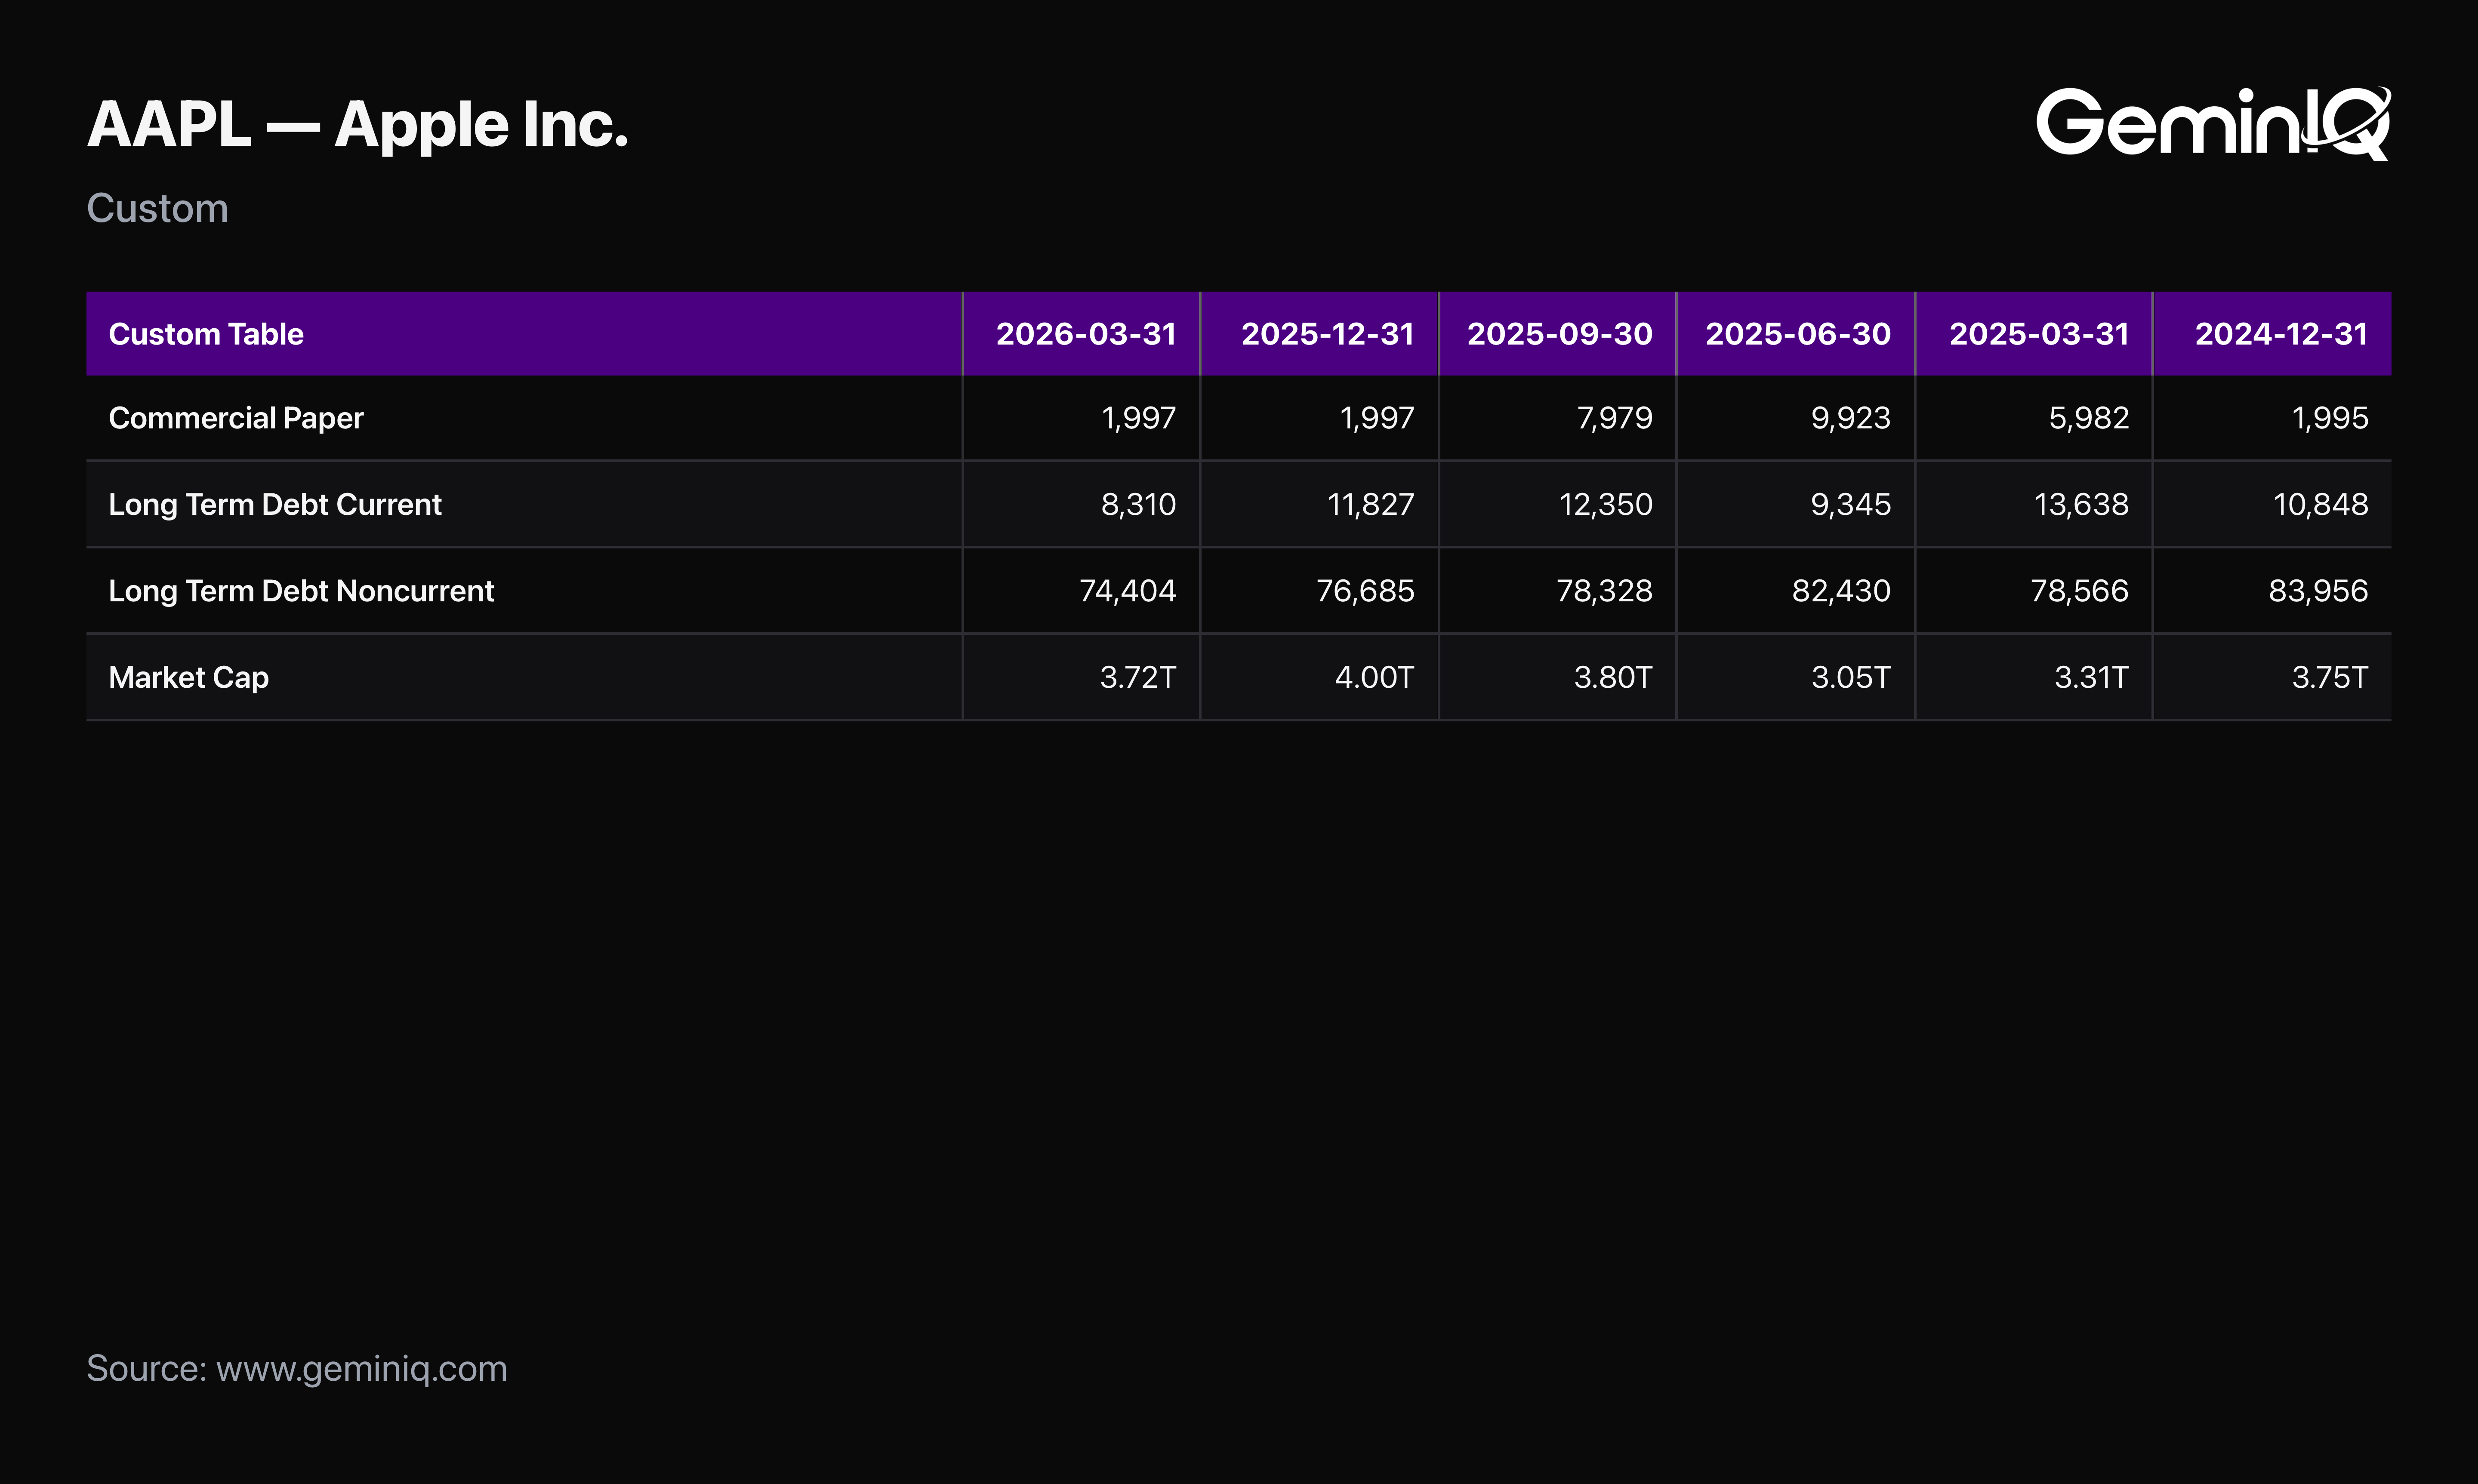Click Long Term Debt Current value 8,310

(x=1139, y=504)
